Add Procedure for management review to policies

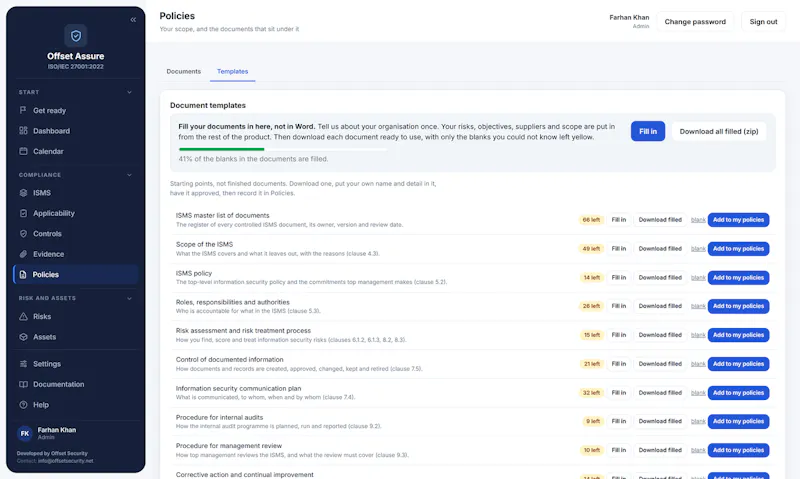point(738,450)
